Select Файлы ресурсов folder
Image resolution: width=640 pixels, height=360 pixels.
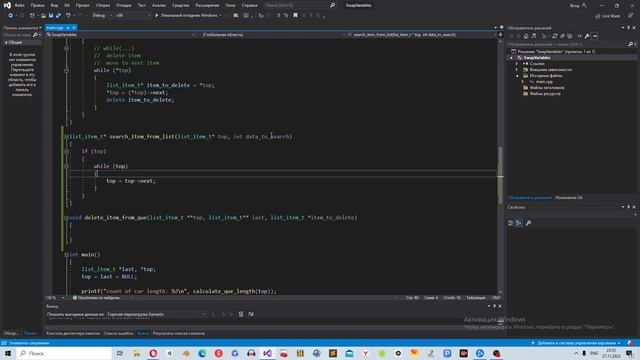[x=545, y=94]
